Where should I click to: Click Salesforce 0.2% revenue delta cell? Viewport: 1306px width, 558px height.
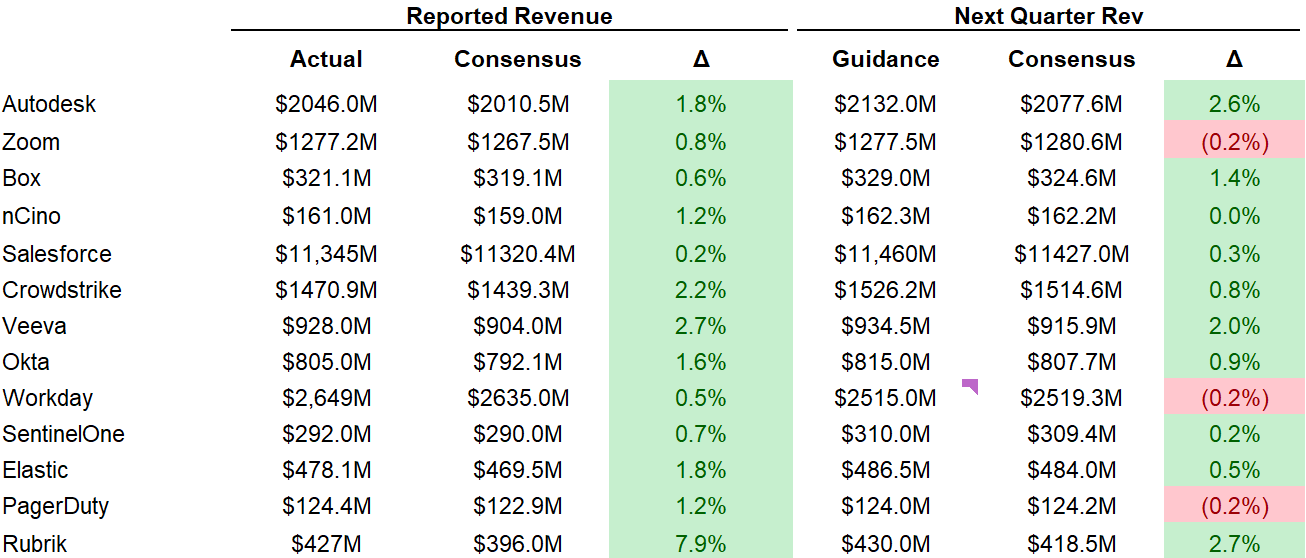(x=701, y=254)
